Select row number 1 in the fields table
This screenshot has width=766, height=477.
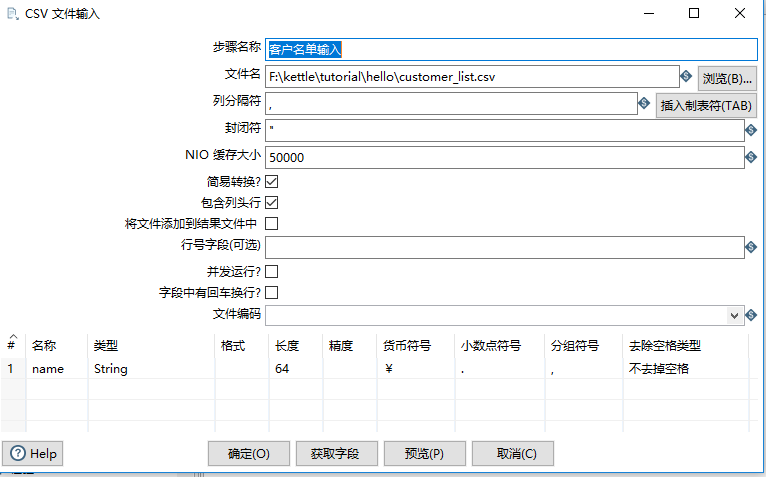coord(13,369)
